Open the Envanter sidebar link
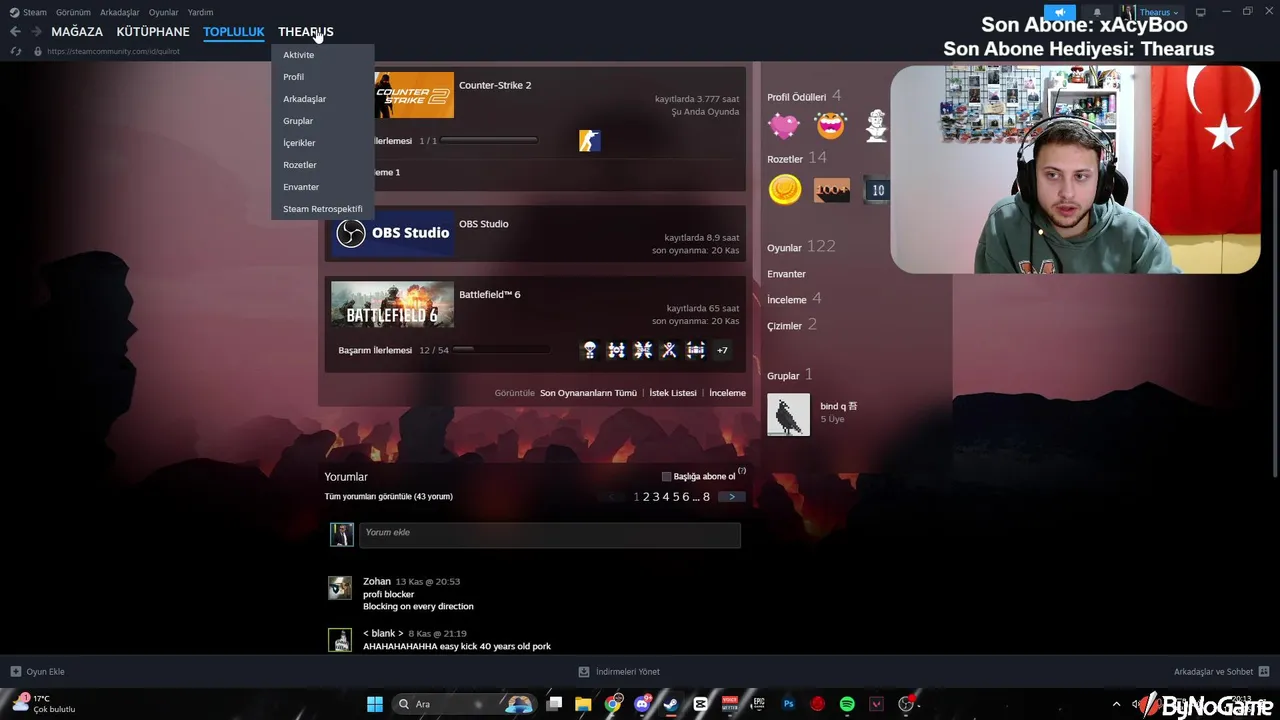1280x720 pixels. point(786,274)
